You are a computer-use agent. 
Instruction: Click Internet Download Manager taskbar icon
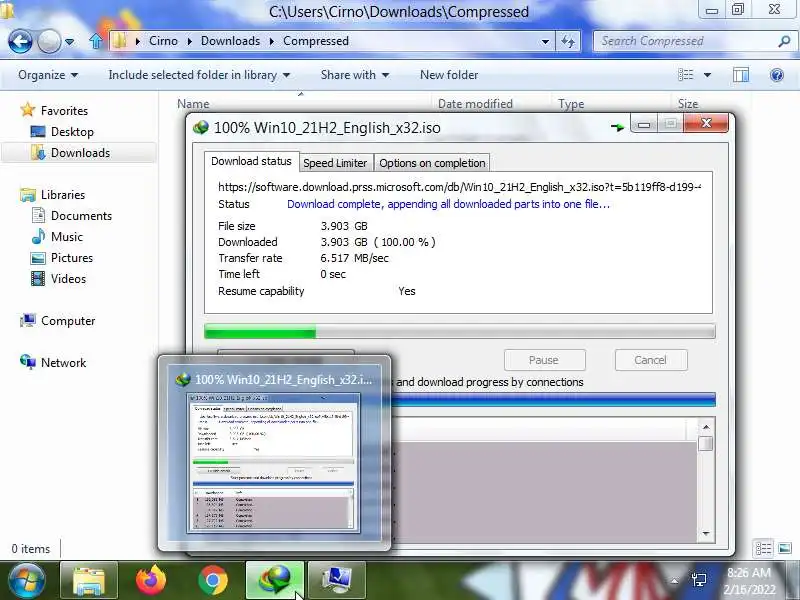(275, 581)
